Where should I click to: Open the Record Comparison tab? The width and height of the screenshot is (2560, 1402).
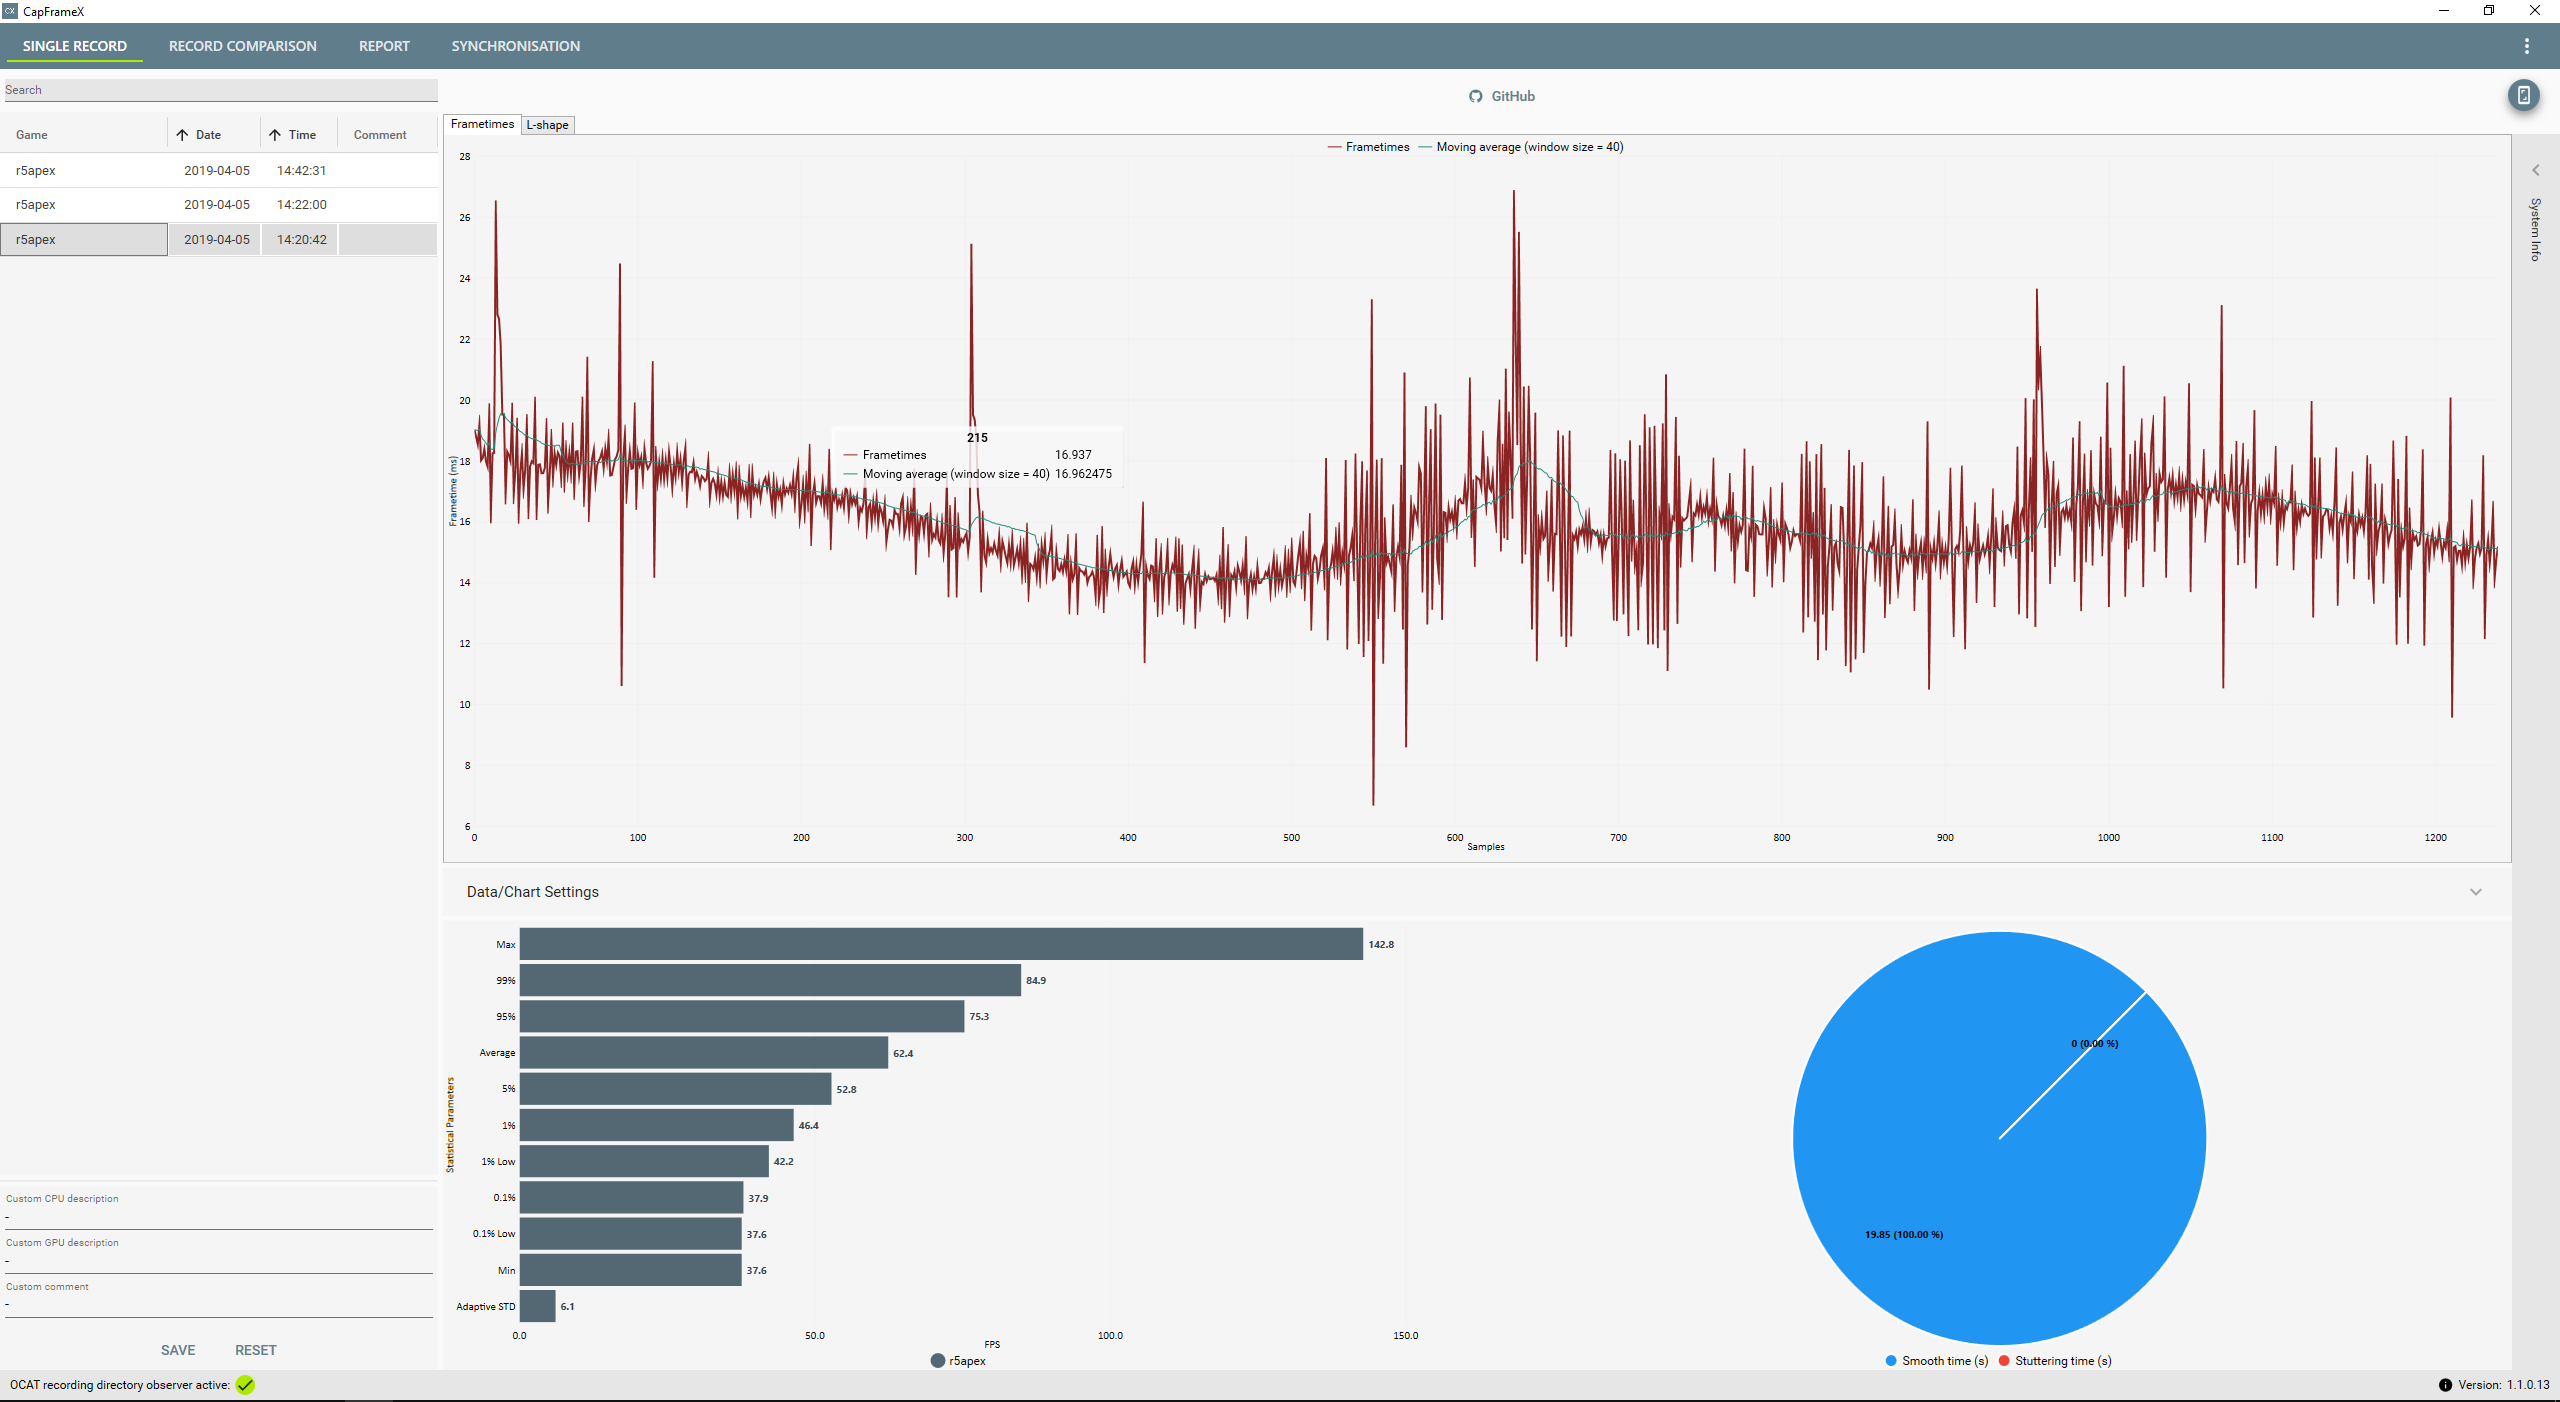point(242,46)
